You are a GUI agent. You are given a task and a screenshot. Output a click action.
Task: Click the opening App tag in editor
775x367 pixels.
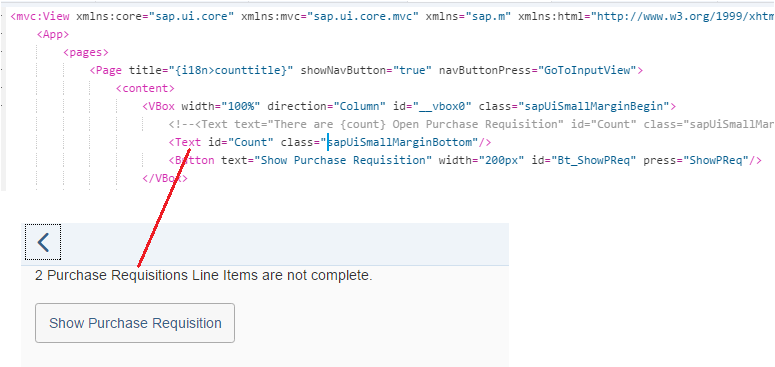click(x=53, y=35)
